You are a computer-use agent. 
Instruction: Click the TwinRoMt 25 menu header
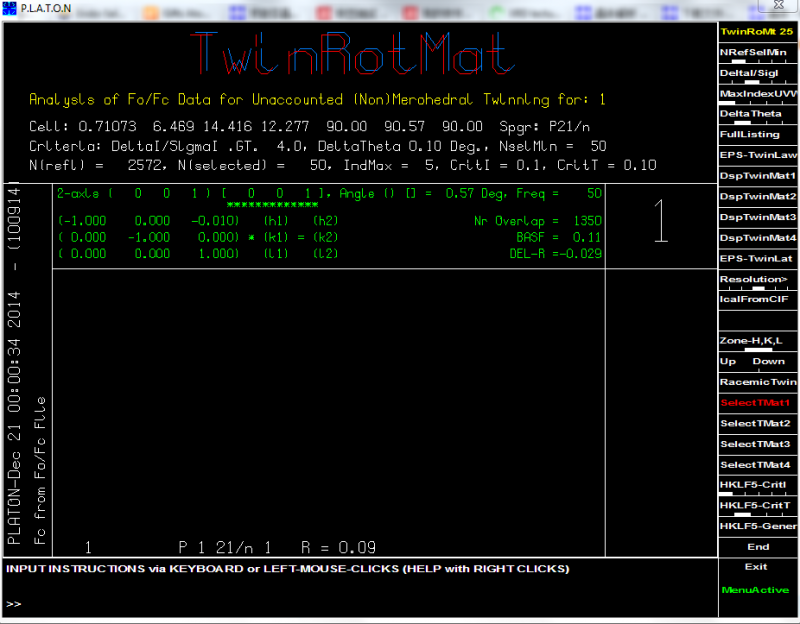757,32
